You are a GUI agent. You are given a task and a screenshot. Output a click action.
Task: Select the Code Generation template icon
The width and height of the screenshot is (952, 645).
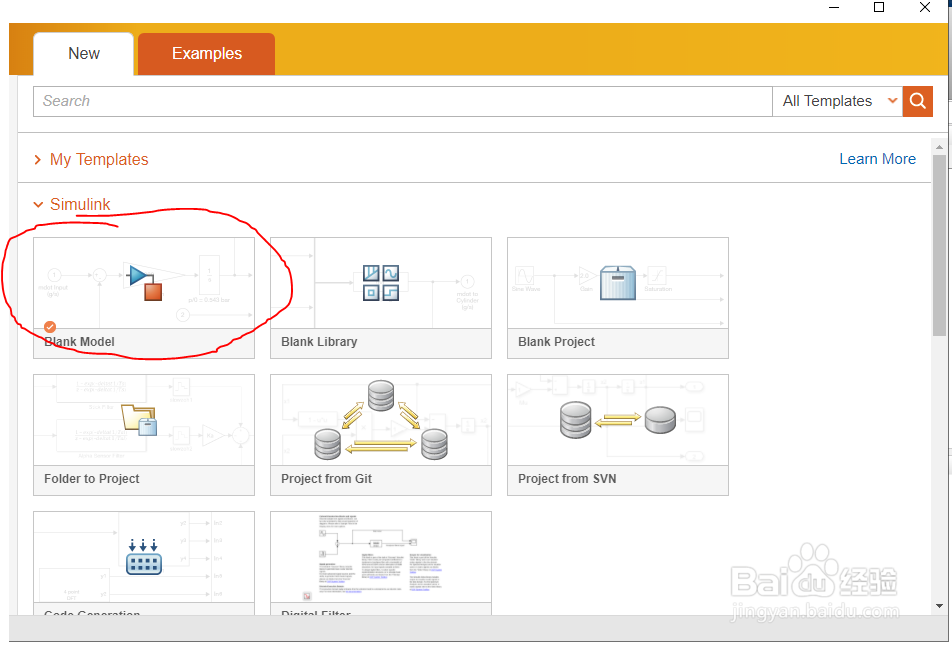click(144, 557)
